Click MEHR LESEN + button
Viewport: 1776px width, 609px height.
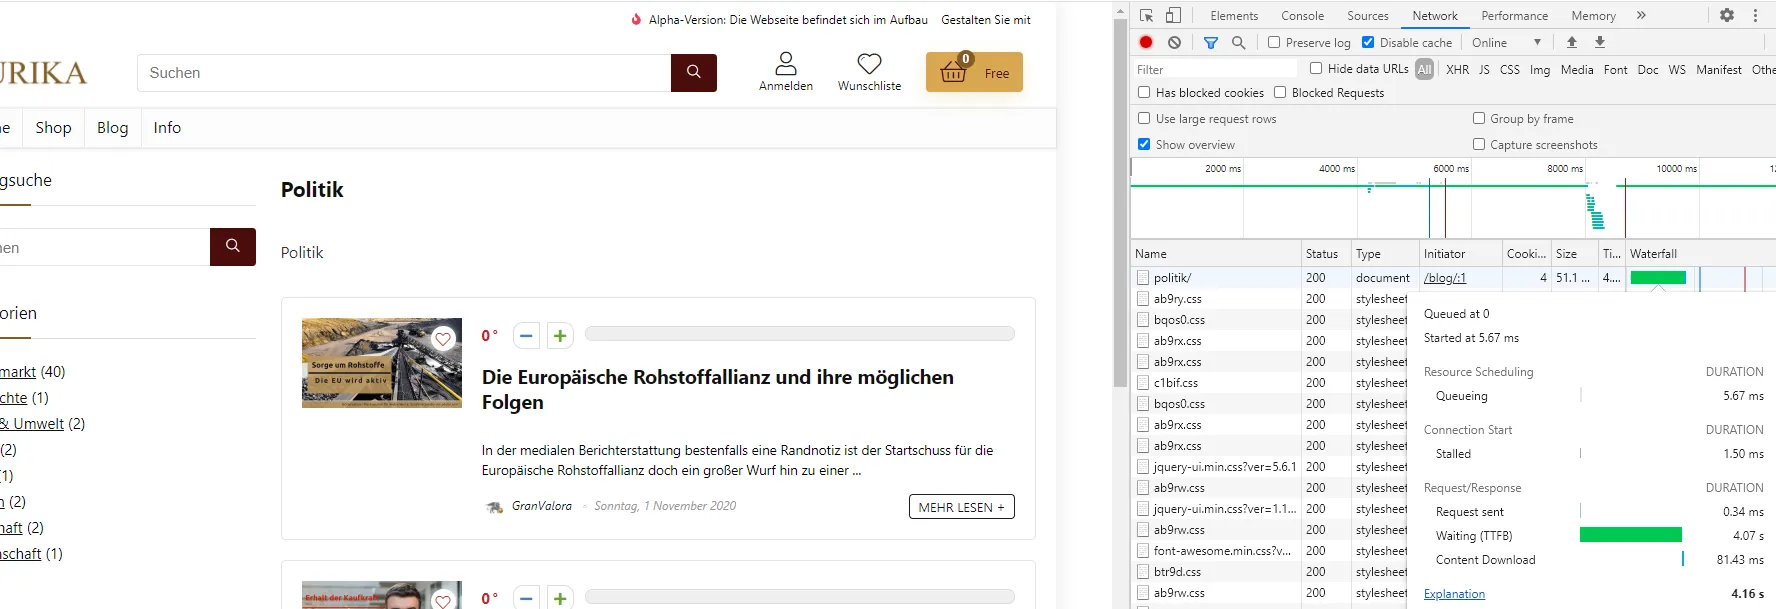(x=962, y=507)
